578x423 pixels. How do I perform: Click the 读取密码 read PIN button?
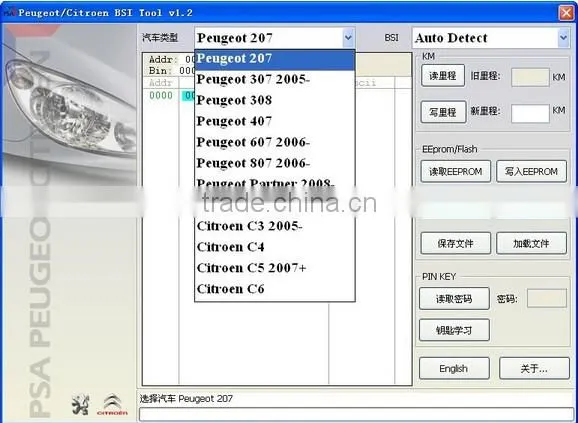coord(454,298)
